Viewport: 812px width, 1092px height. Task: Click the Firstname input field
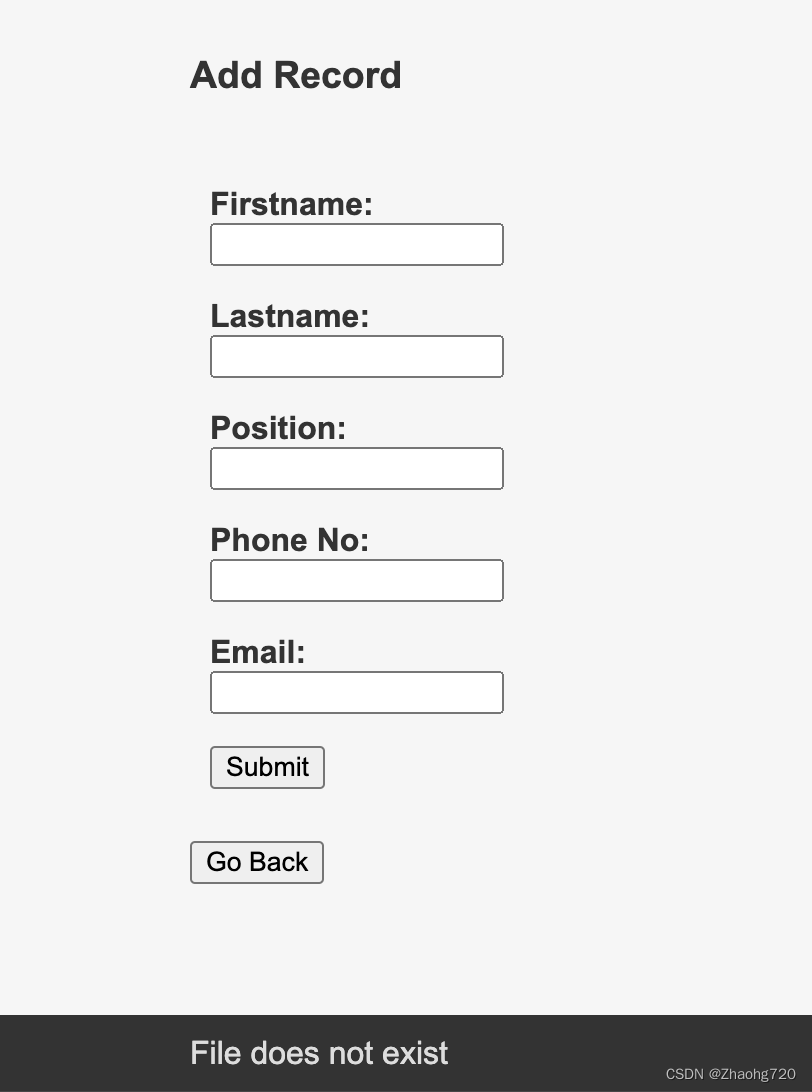coord(356,245)
